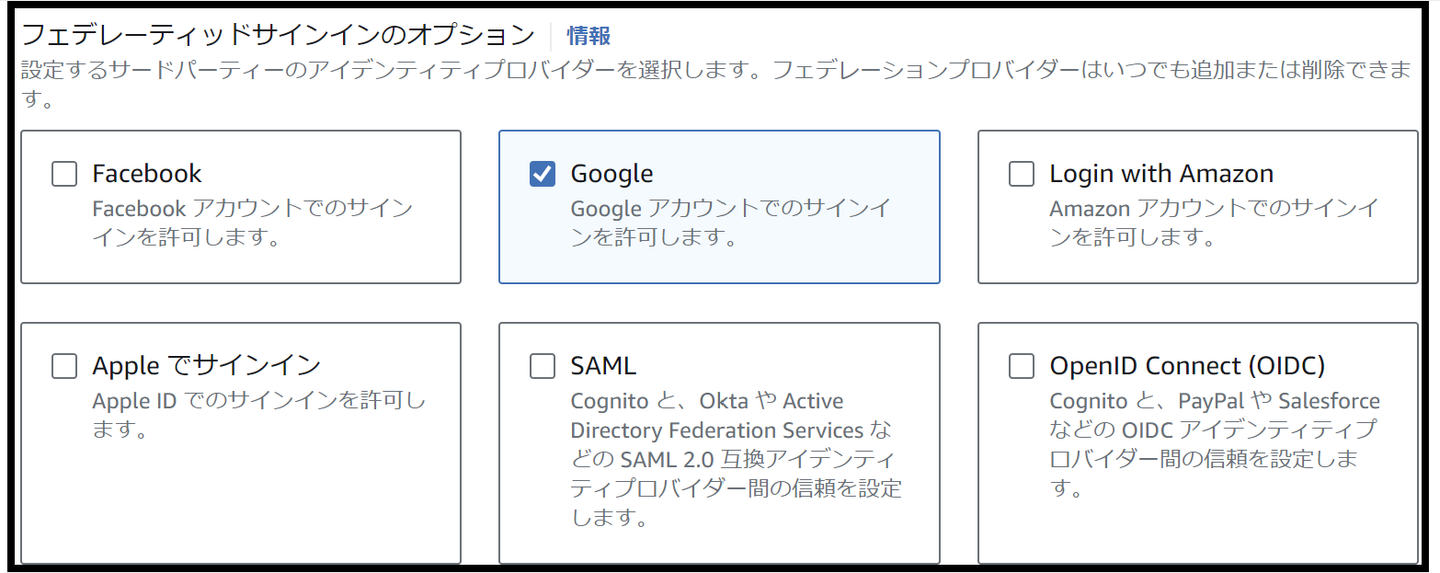
Task: Check the Apple でサインイン checkbox
Action: pos(64,366)
